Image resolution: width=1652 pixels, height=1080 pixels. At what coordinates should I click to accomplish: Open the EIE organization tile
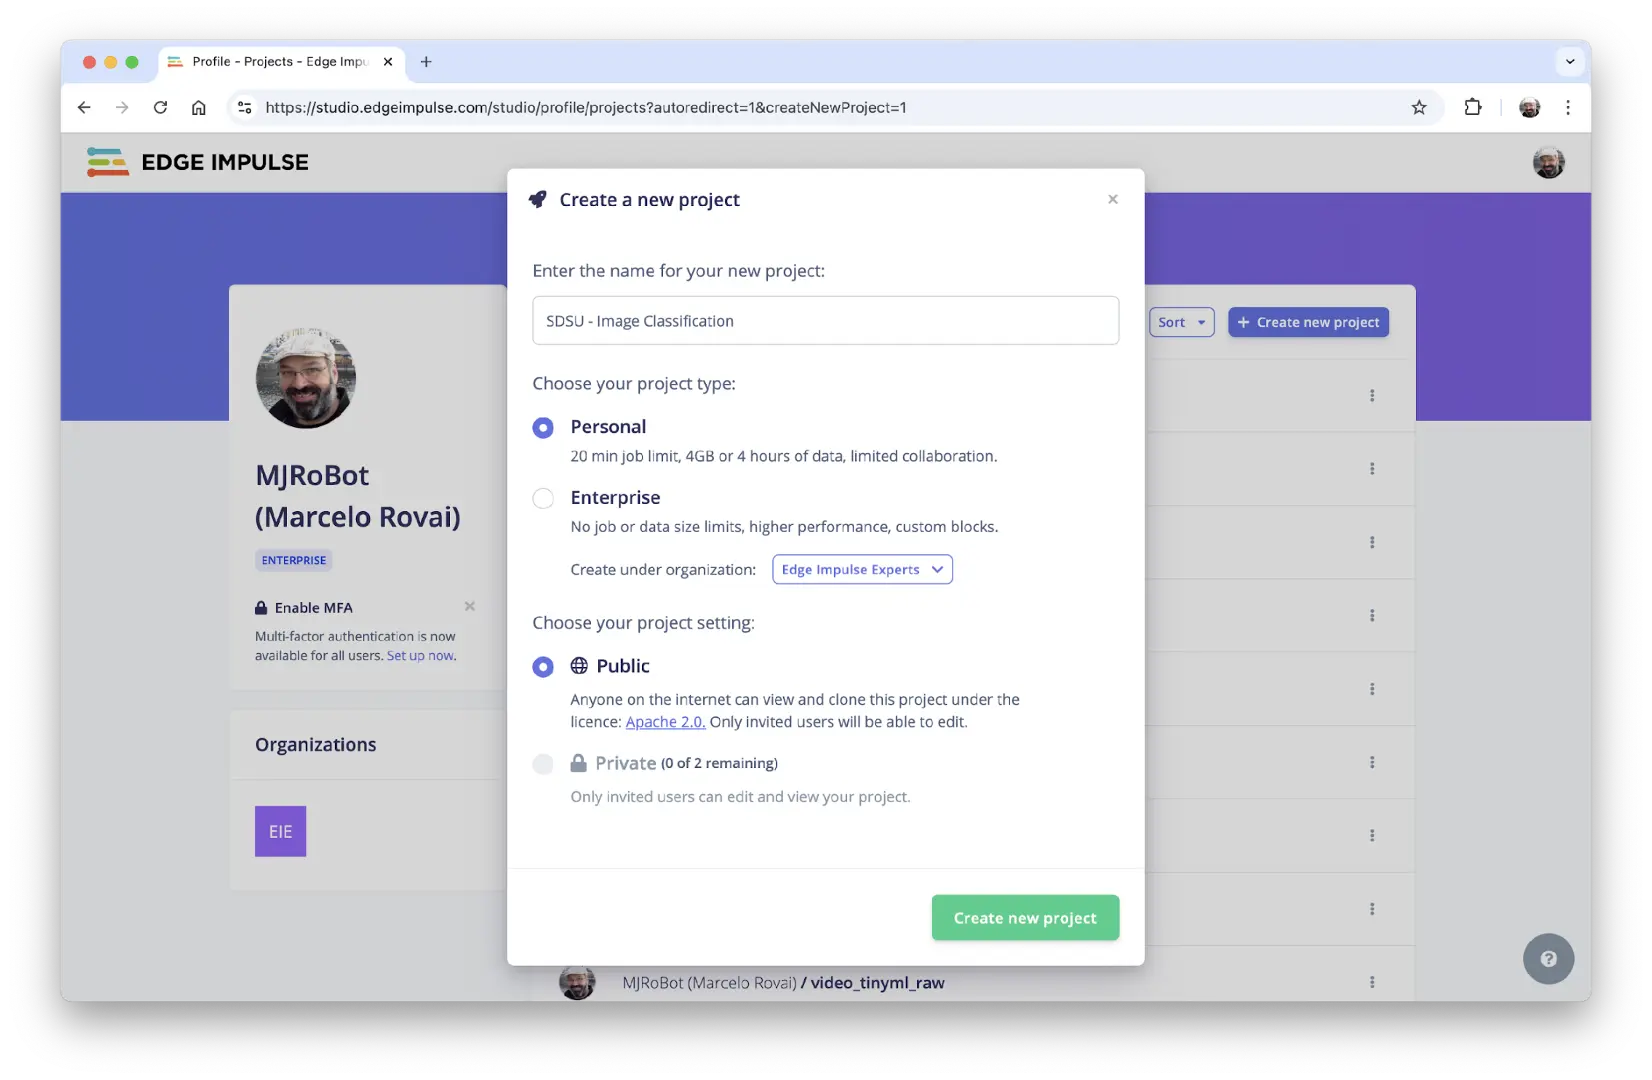(x=280, y=831)
